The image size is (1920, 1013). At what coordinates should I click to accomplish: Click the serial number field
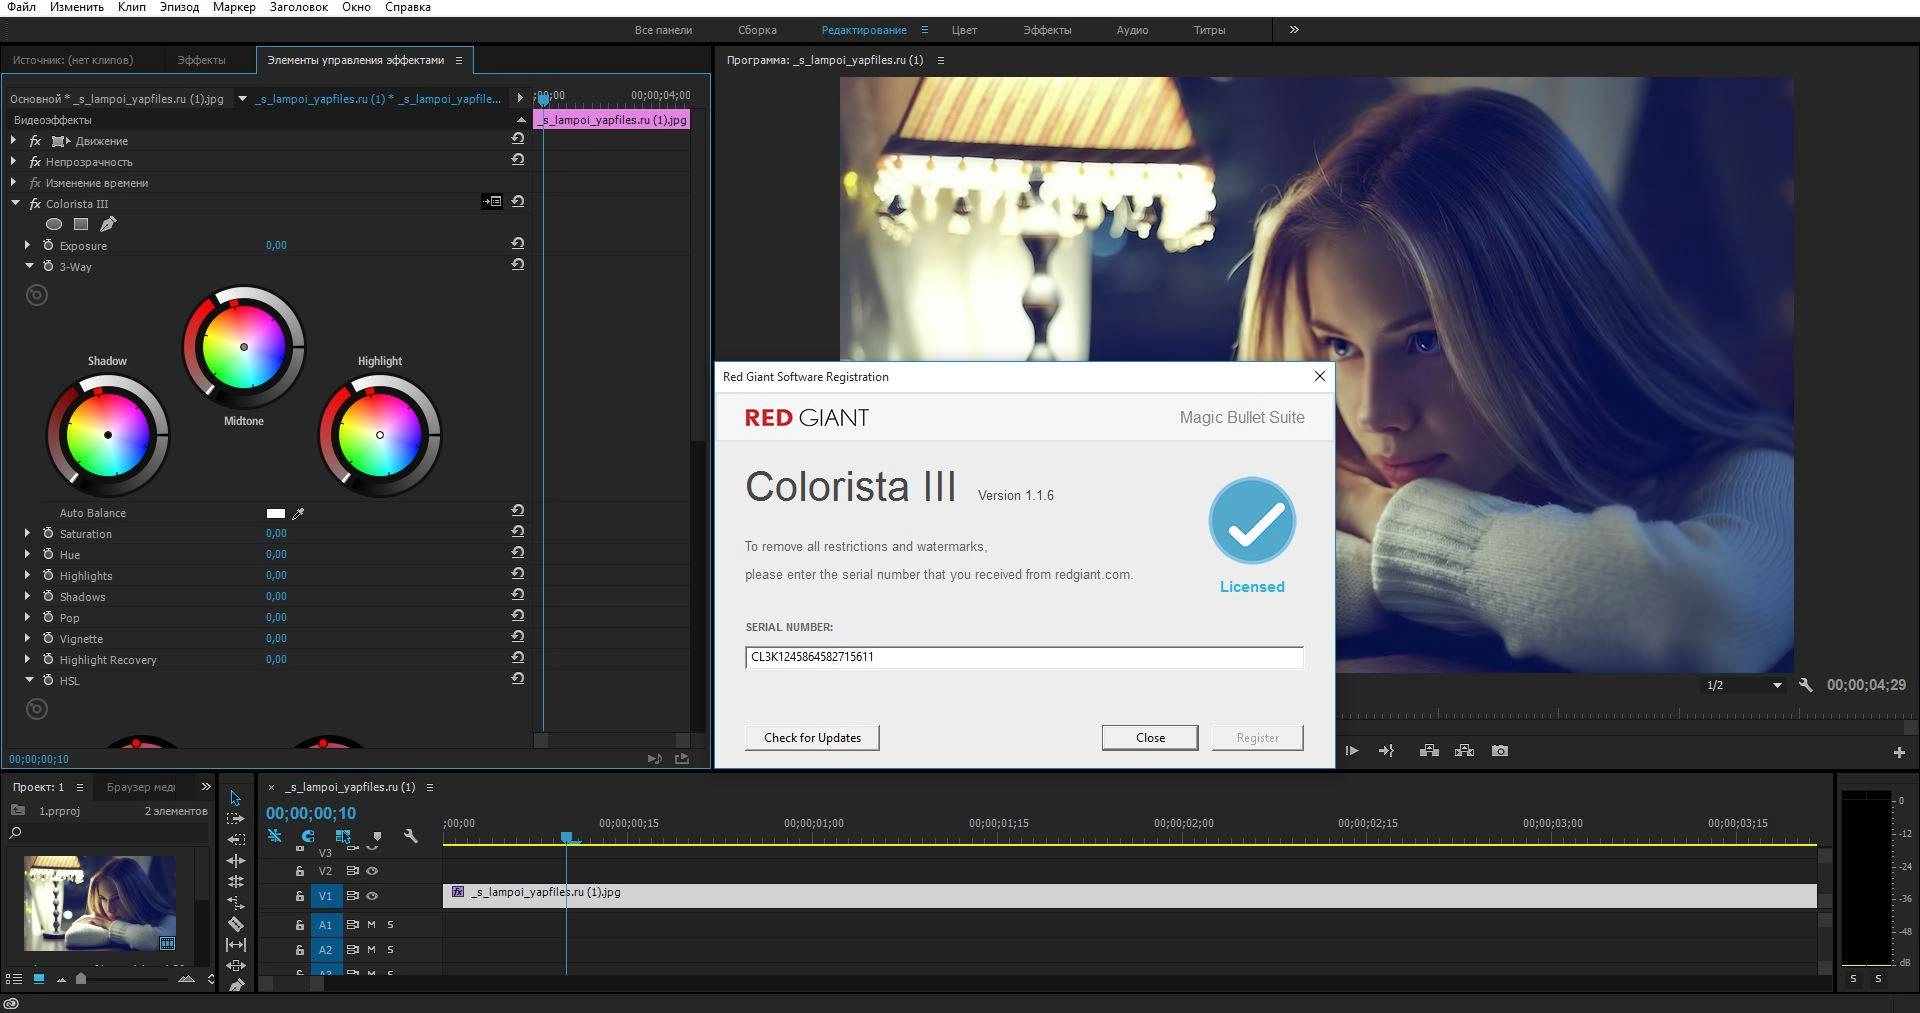[1024, 657]
